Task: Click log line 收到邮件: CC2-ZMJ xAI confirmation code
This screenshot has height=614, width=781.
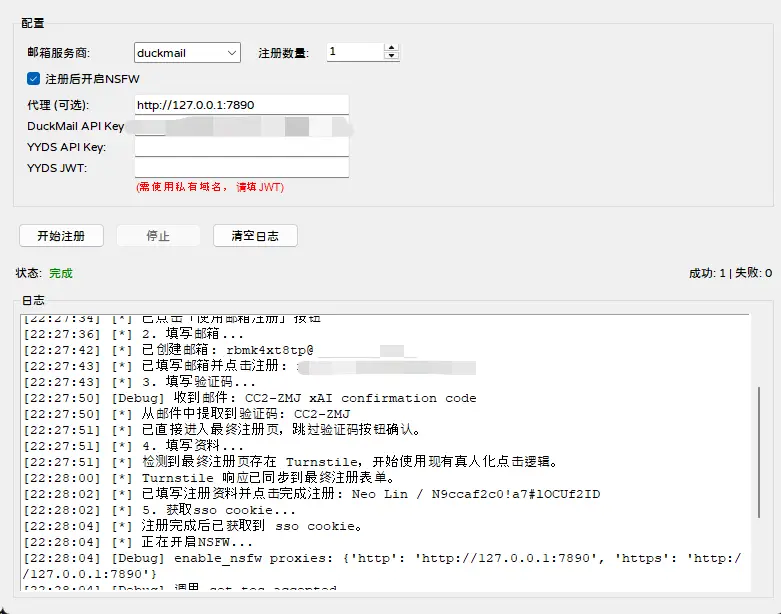Action: pos(250,398)
